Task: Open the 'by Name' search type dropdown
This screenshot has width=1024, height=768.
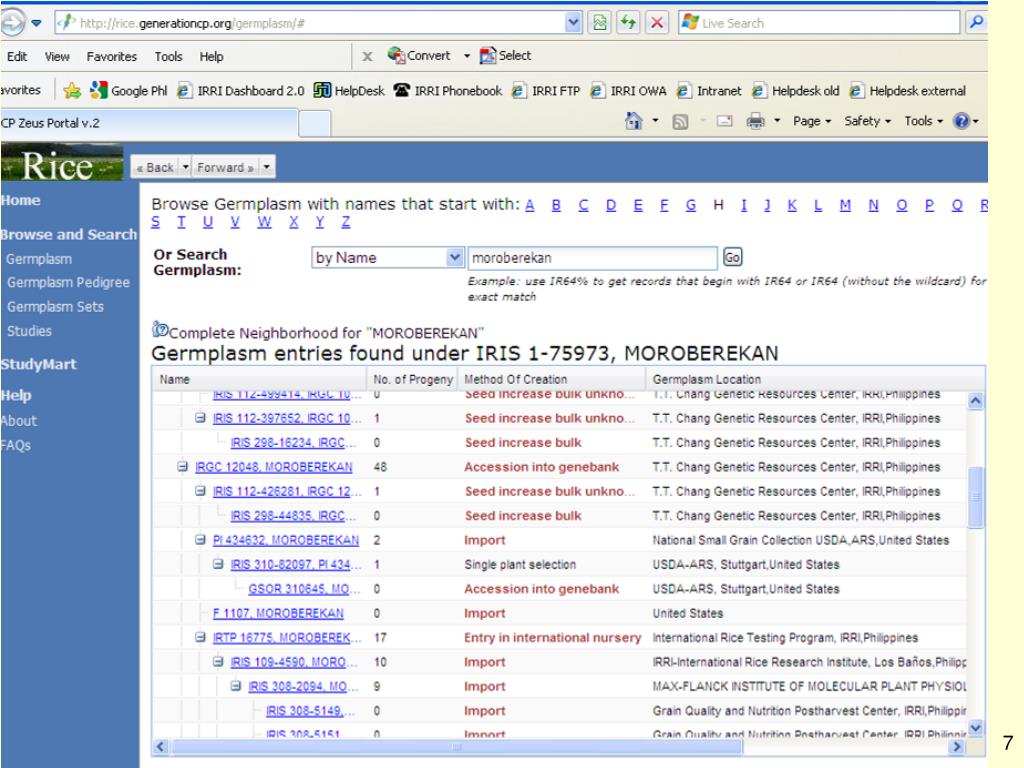Action: coord(457,257)
